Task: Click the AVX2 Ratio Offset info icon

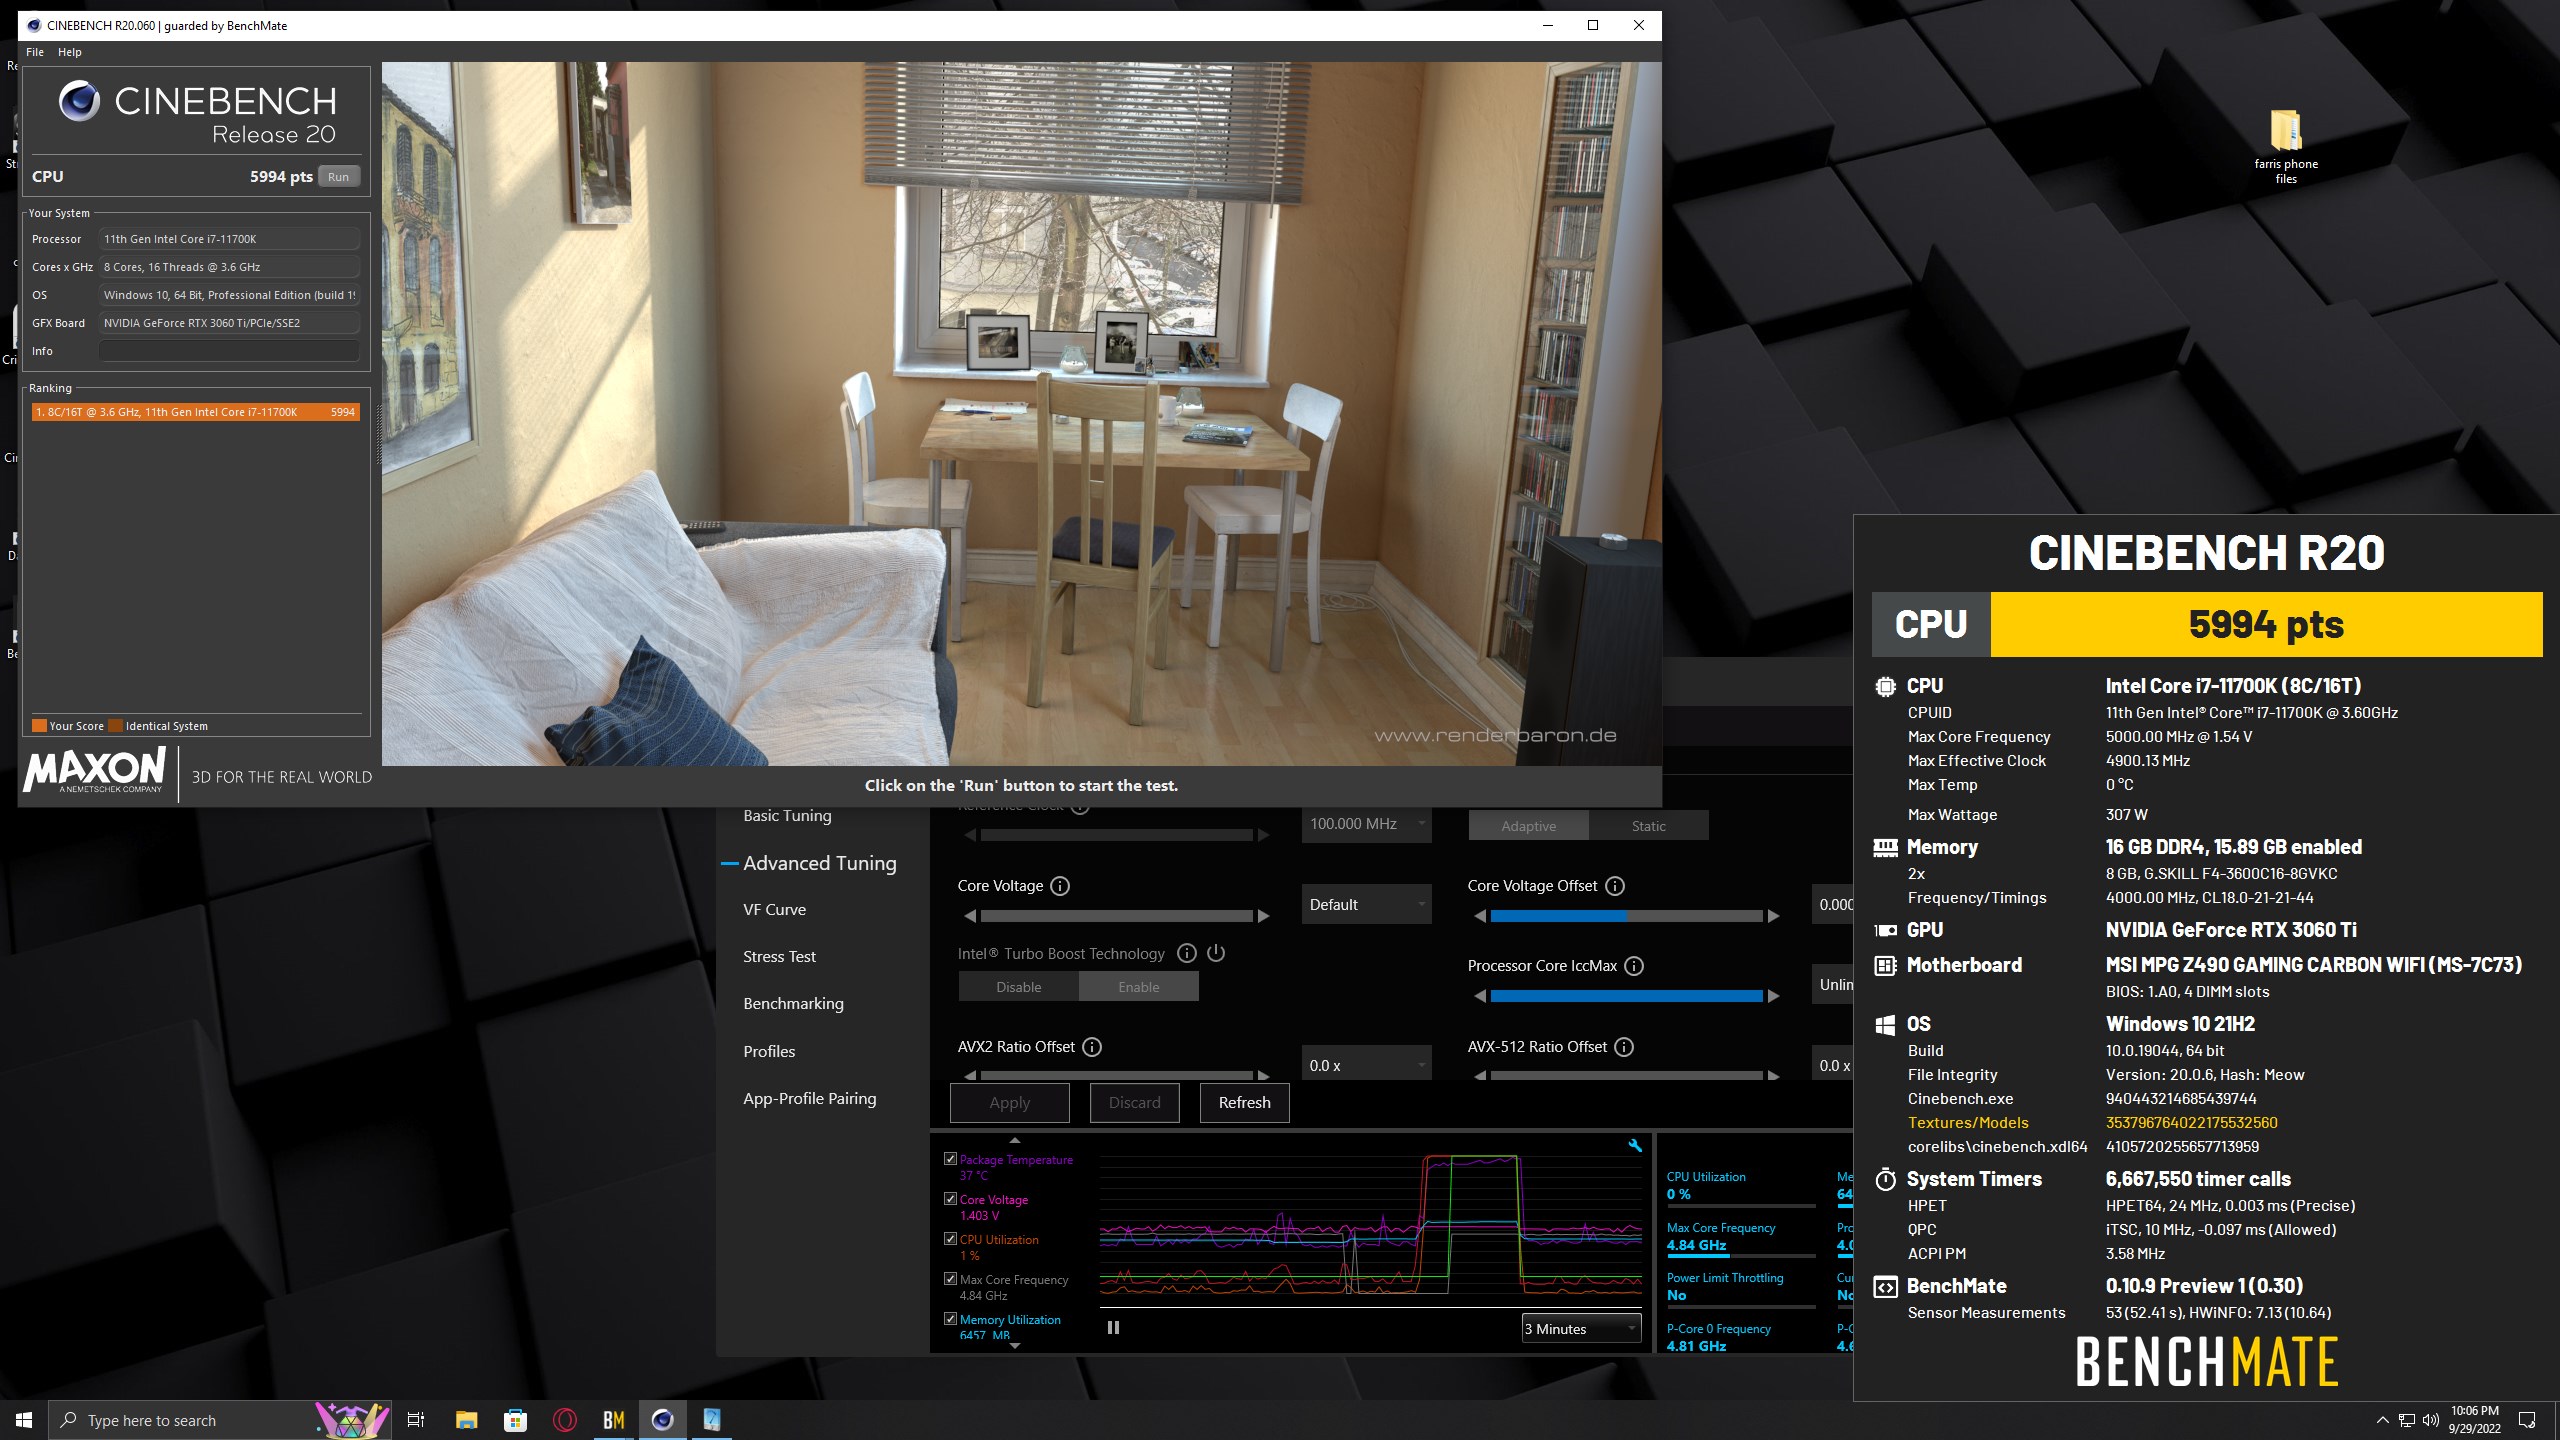Action: 1092,1047
